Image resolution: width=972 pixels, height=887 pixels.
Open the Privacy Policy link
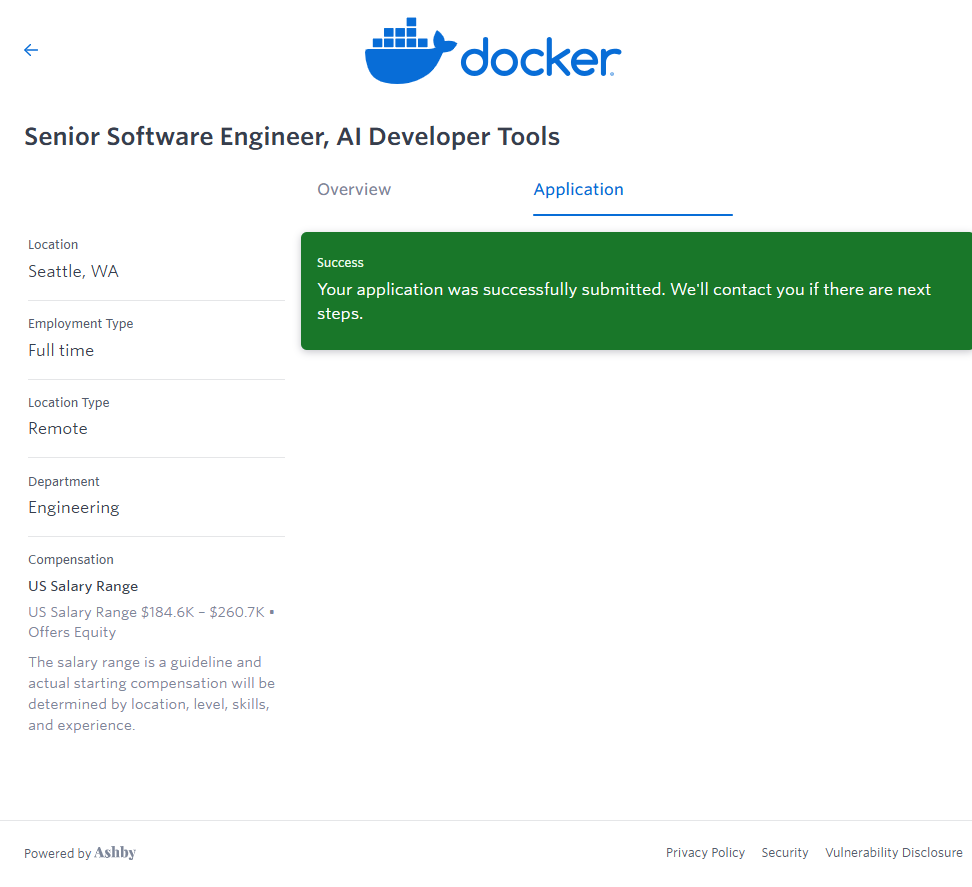point(705,853)
